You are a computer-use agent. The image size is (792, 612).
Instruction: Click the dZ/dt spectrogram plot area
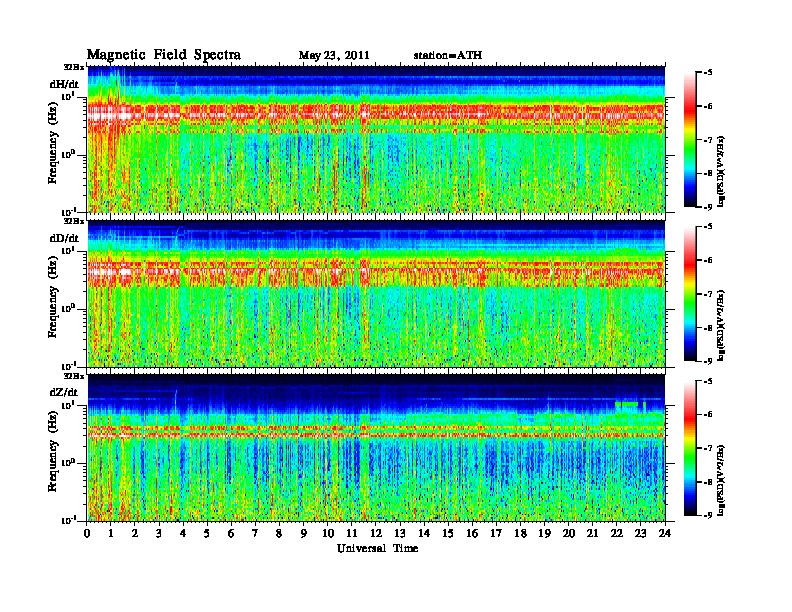coord(376,447)
